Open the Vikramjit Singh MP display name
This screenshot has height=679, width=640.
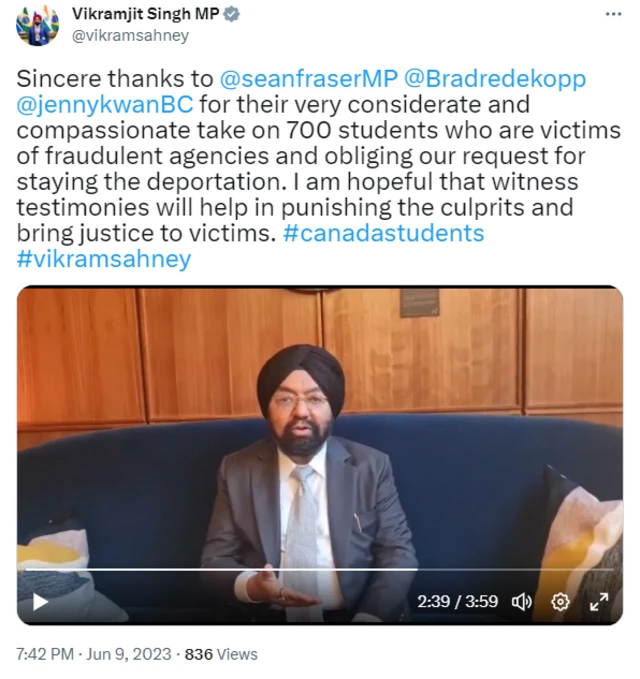tap(146, 14)
